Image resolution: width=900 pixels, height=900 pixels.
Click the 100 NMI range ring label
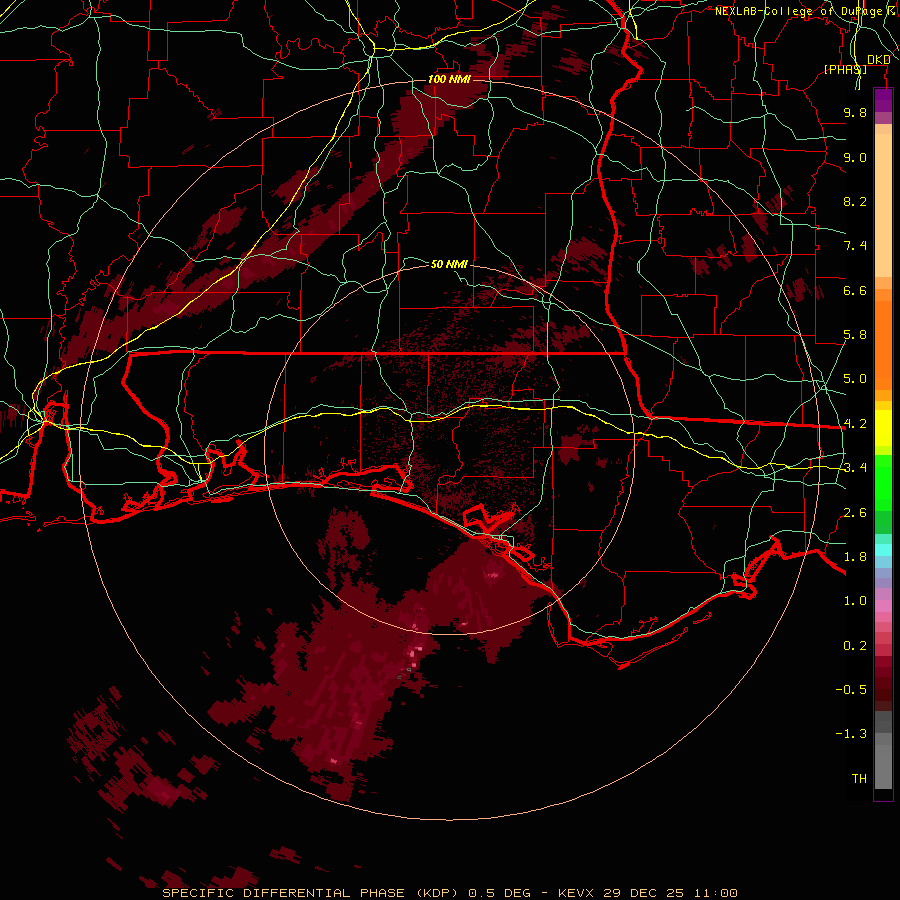[449, 79]
